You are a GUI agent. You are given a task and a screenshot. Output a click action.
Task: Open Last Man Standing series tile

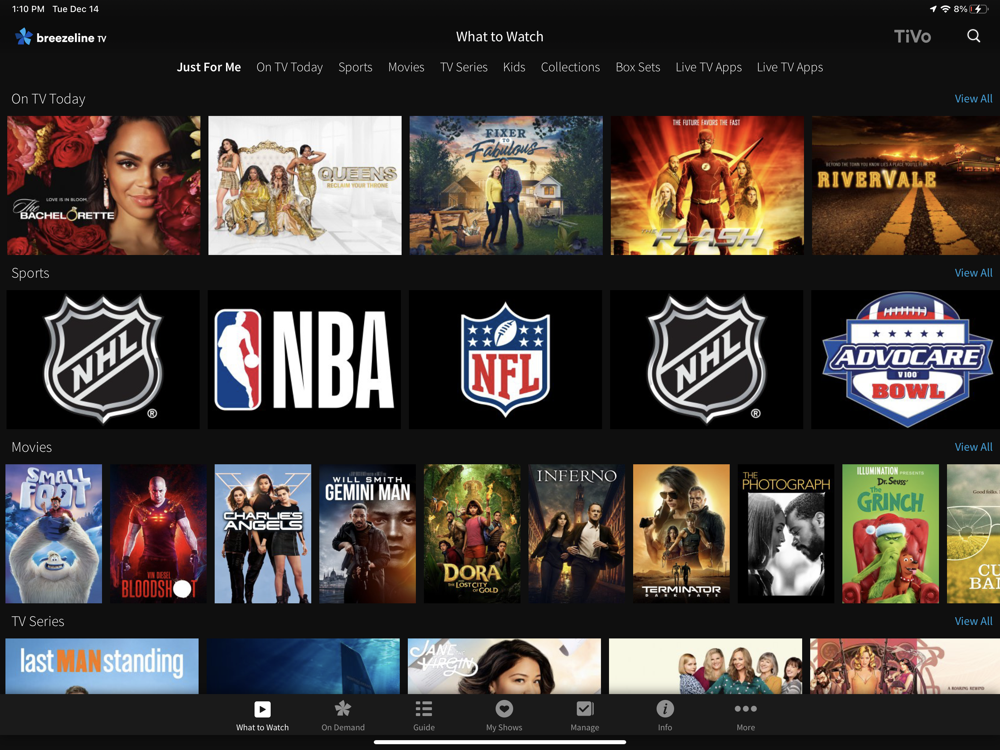click(x=102, y=666)
